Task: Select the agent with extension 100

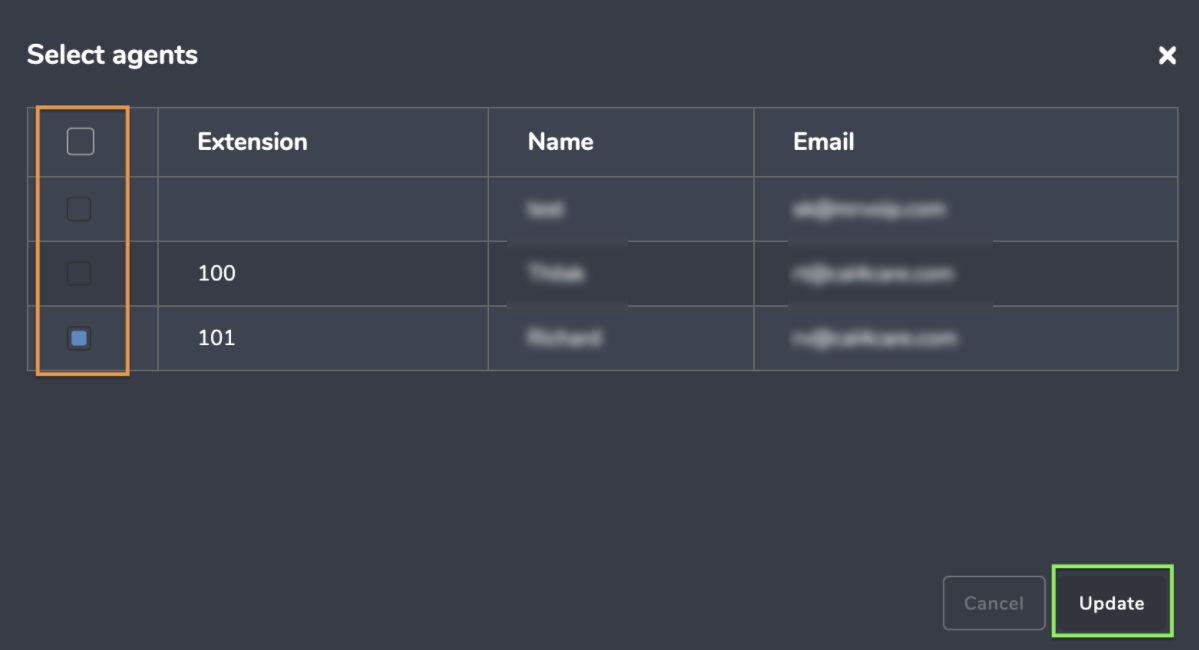Action: point(79,273)
